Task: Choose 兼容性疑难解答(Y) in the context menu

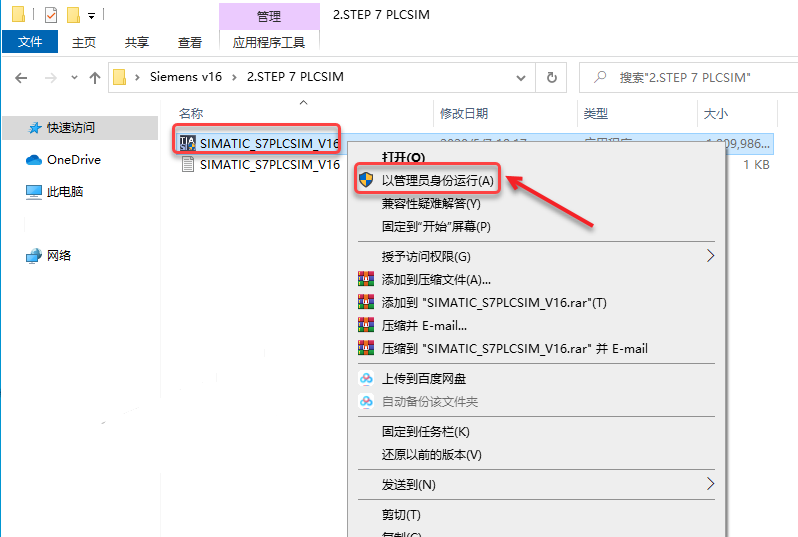Action: pyautogui.click(x=431, y=204)
